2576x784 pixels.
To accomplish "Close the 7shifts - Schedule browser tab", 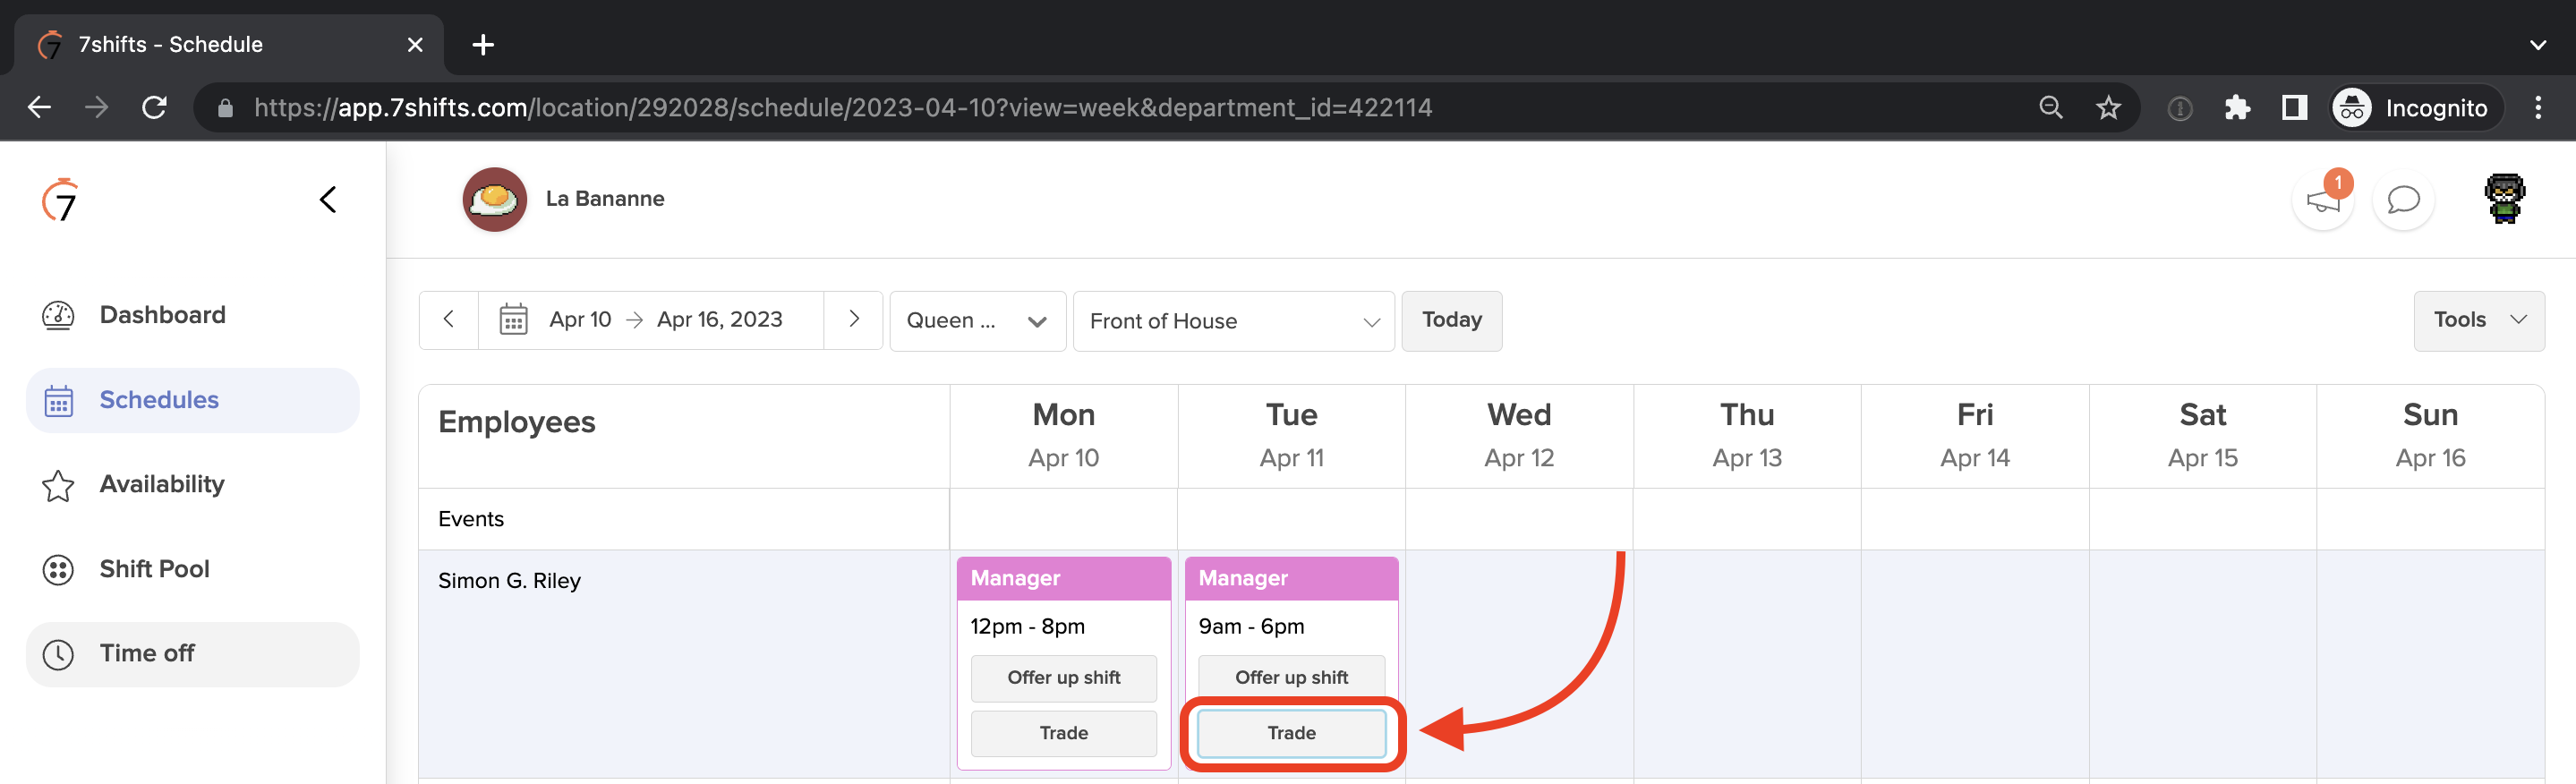I will [415, 45].
